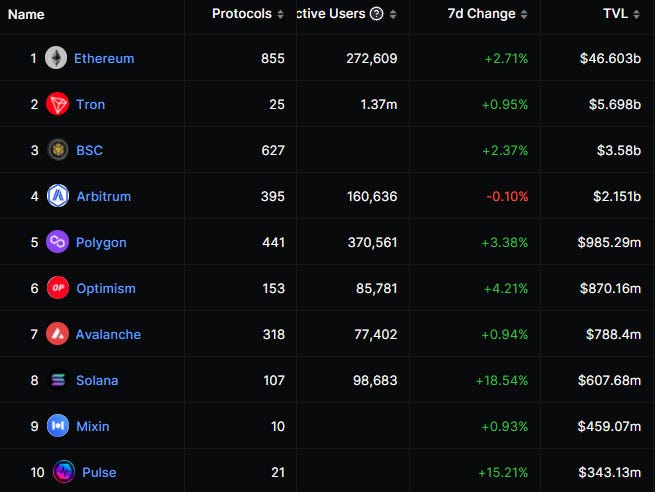This screenshot has height=492, width=655.
Task: Select Avalanche's TVL value $788.4m
Action: coord(613,334)
